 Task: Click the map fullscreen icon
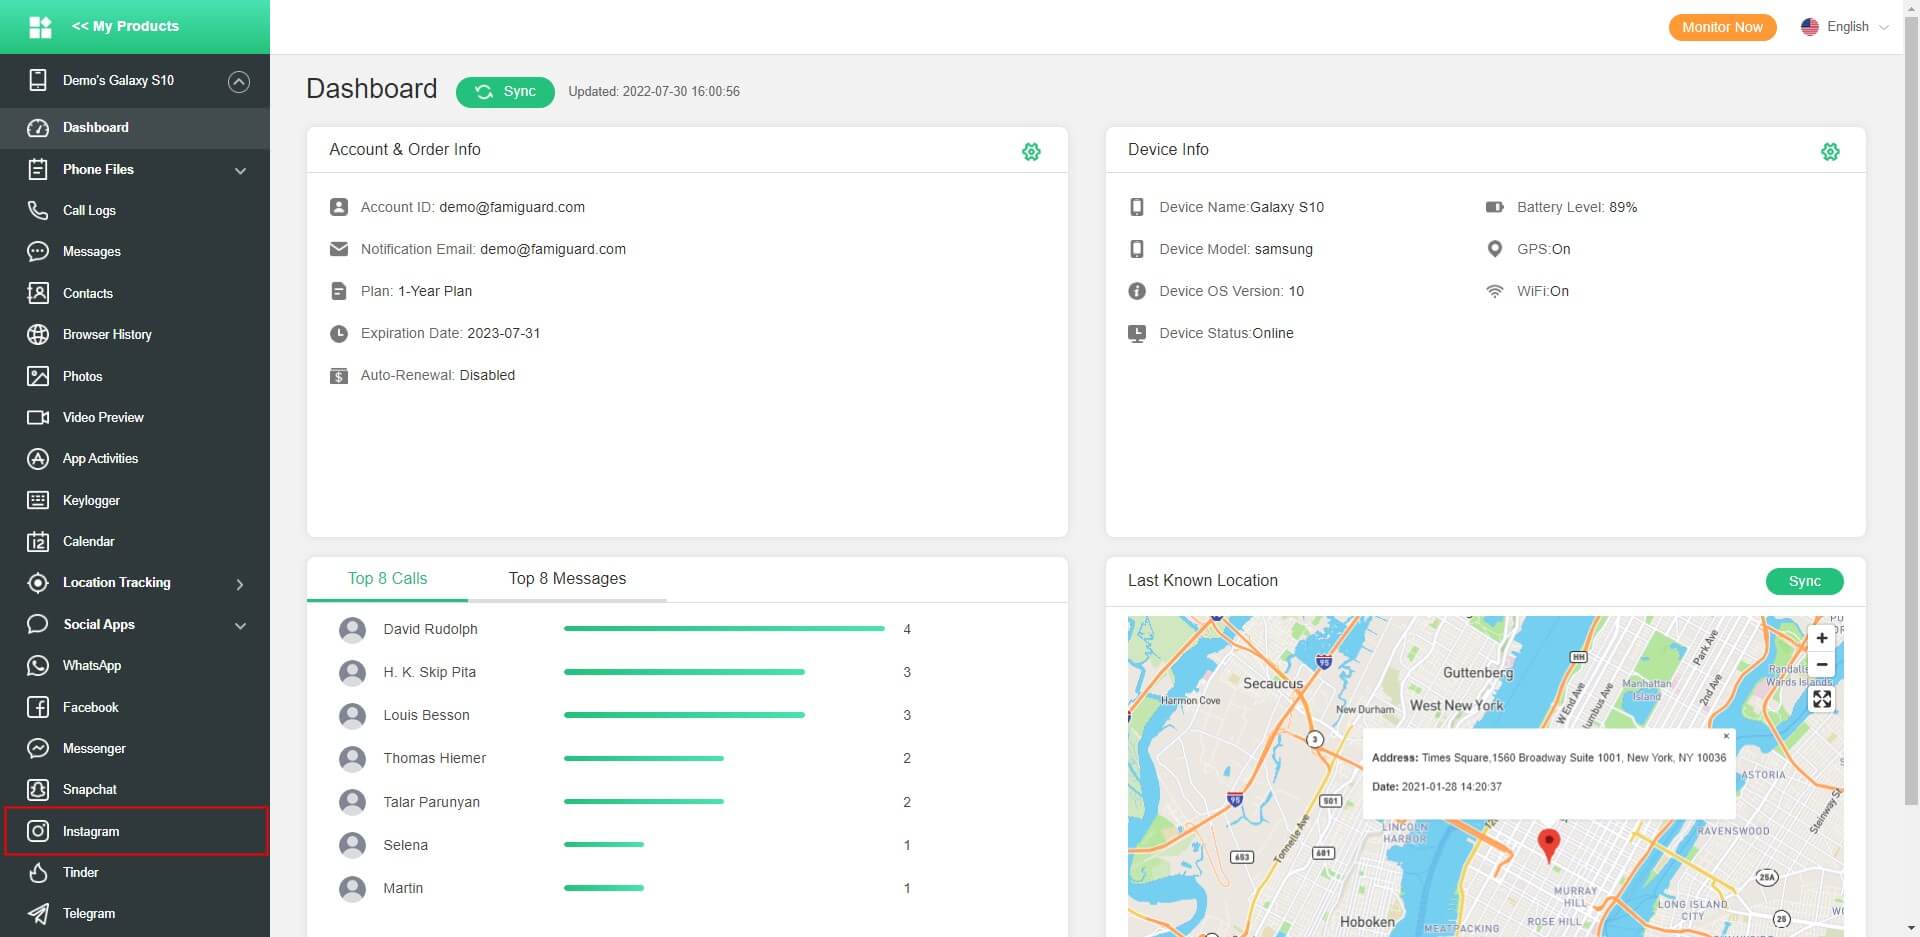point(1822,699)
